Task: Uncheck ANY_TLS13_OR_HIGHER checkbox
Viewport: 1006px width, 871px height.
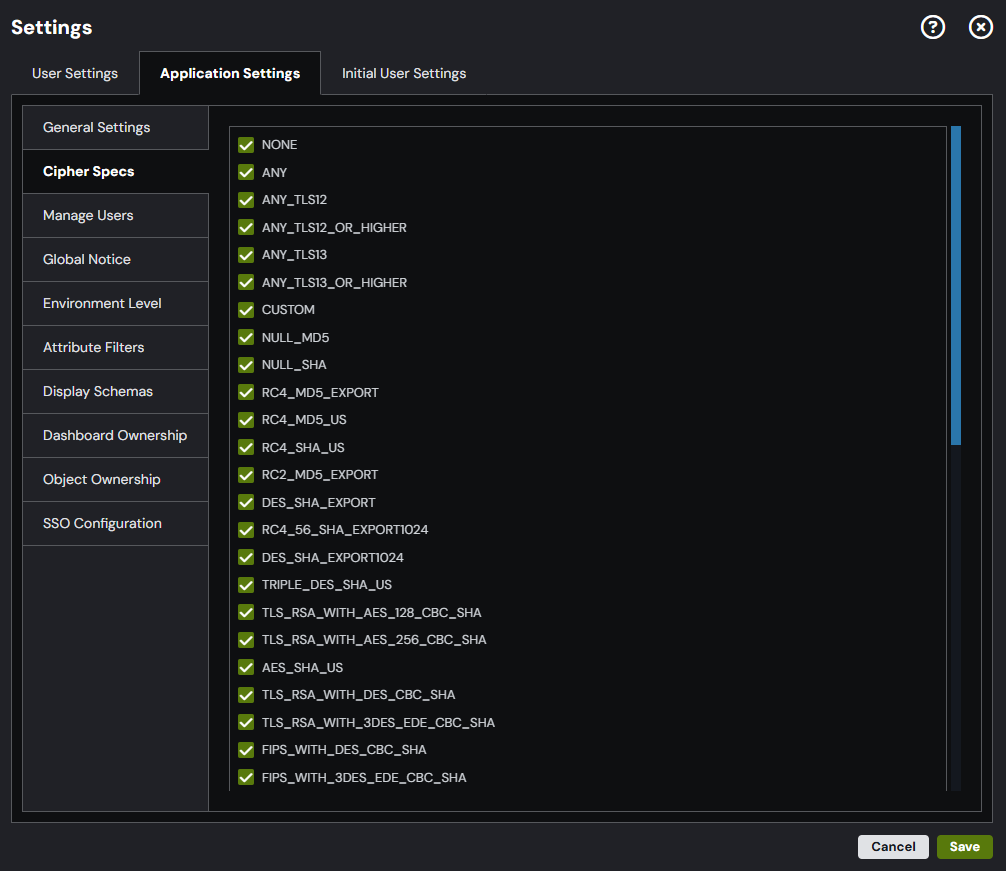Action: click(x=246, y=283)
